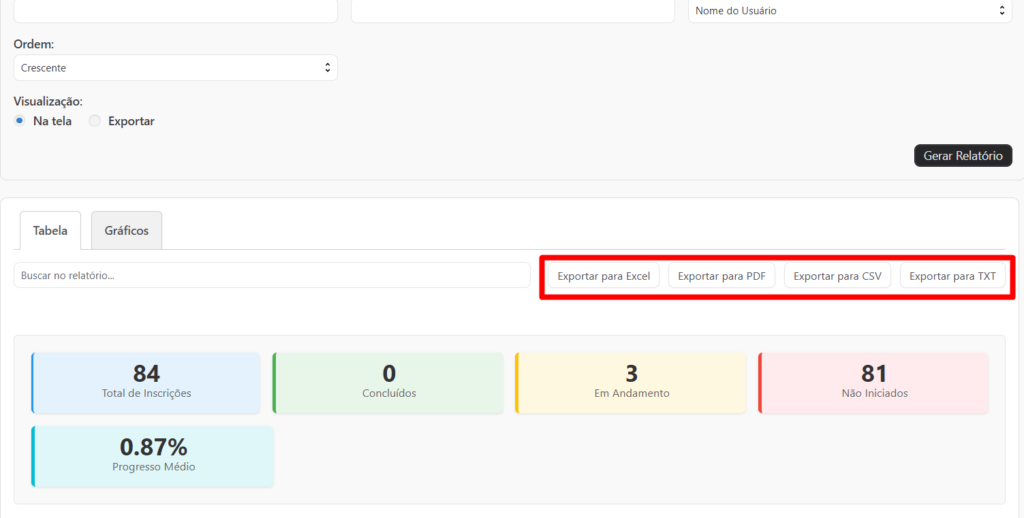Open the Nome do Usuário dropdown
Screen dimensions: 1024x518
(x=849, y=11)
